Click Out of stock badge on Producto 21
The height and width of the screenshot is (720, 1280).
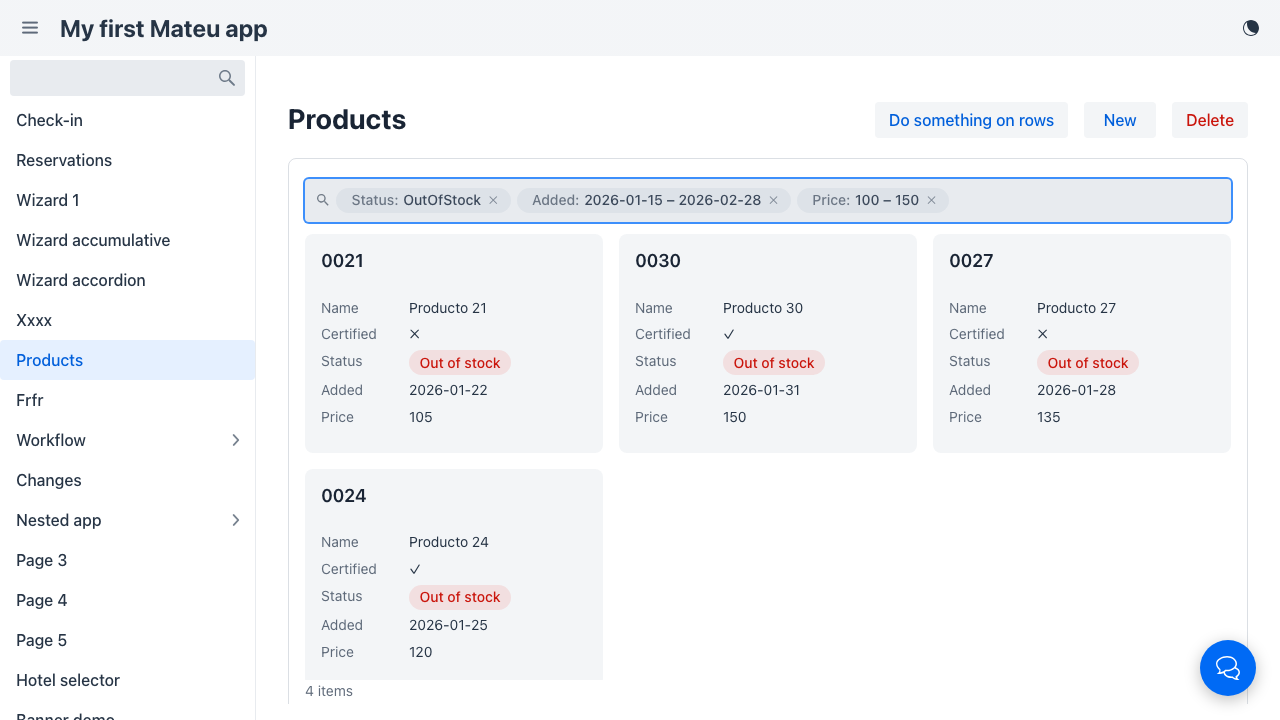pos(460,363)
